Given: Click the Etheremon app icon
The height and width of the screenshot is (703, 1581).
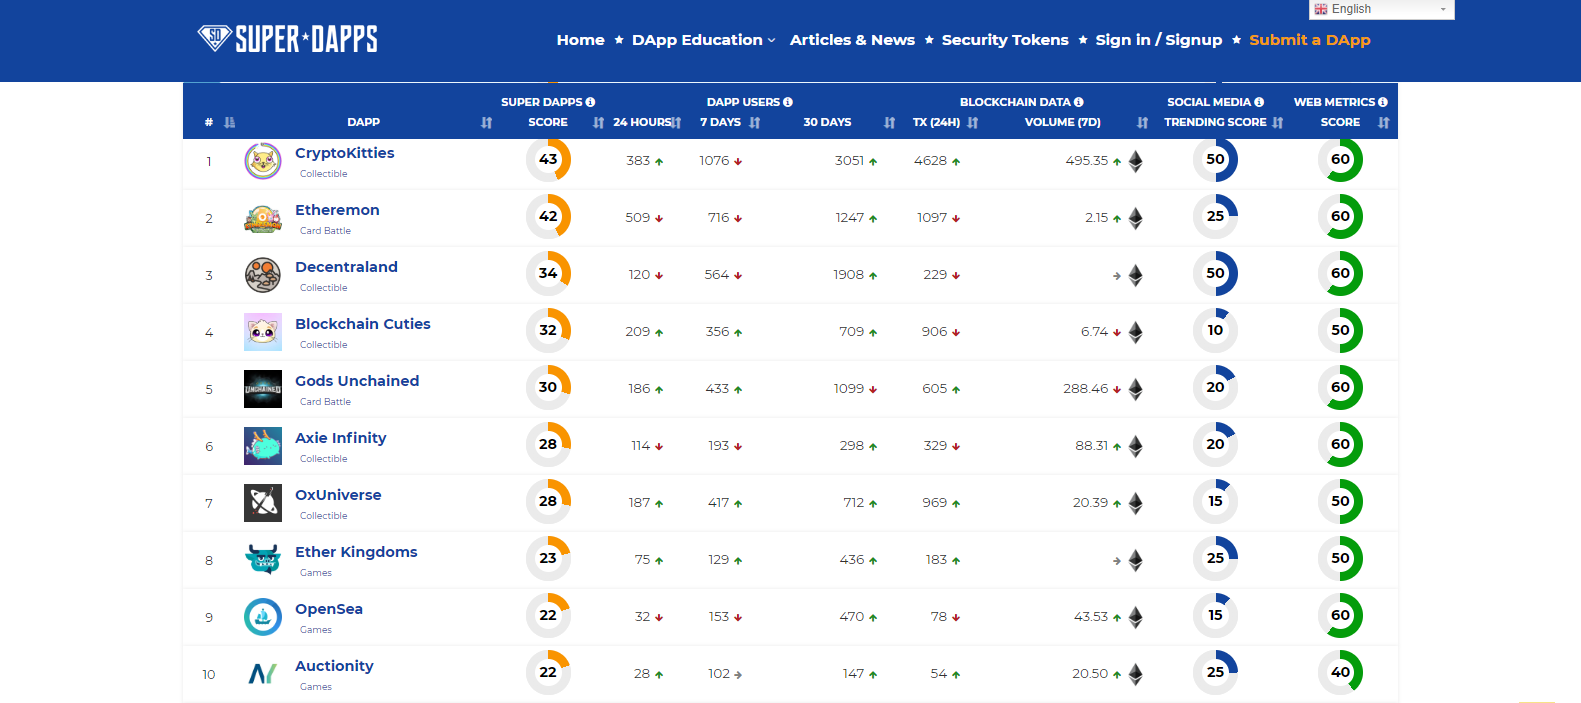Looking at the screenshot, I should (263, 218).
